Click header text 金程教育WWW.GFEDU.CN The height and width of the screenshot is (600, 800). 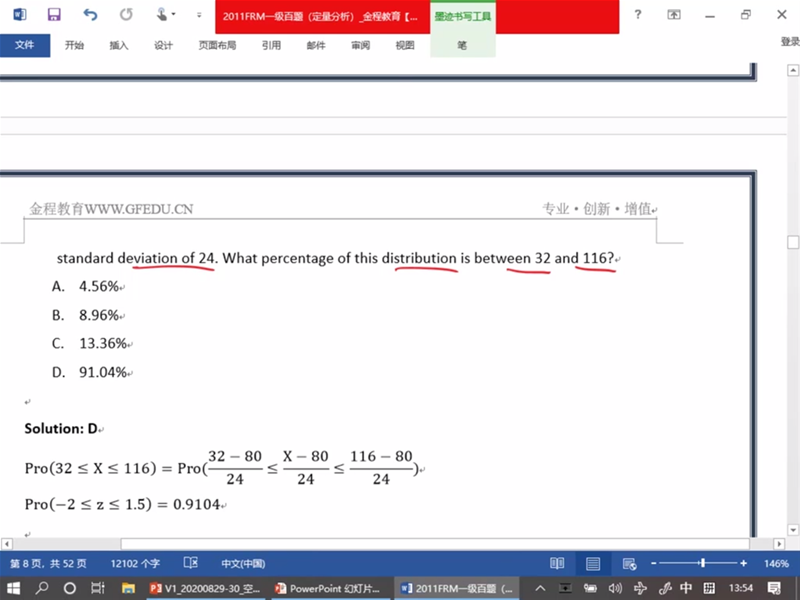[111, 208]
